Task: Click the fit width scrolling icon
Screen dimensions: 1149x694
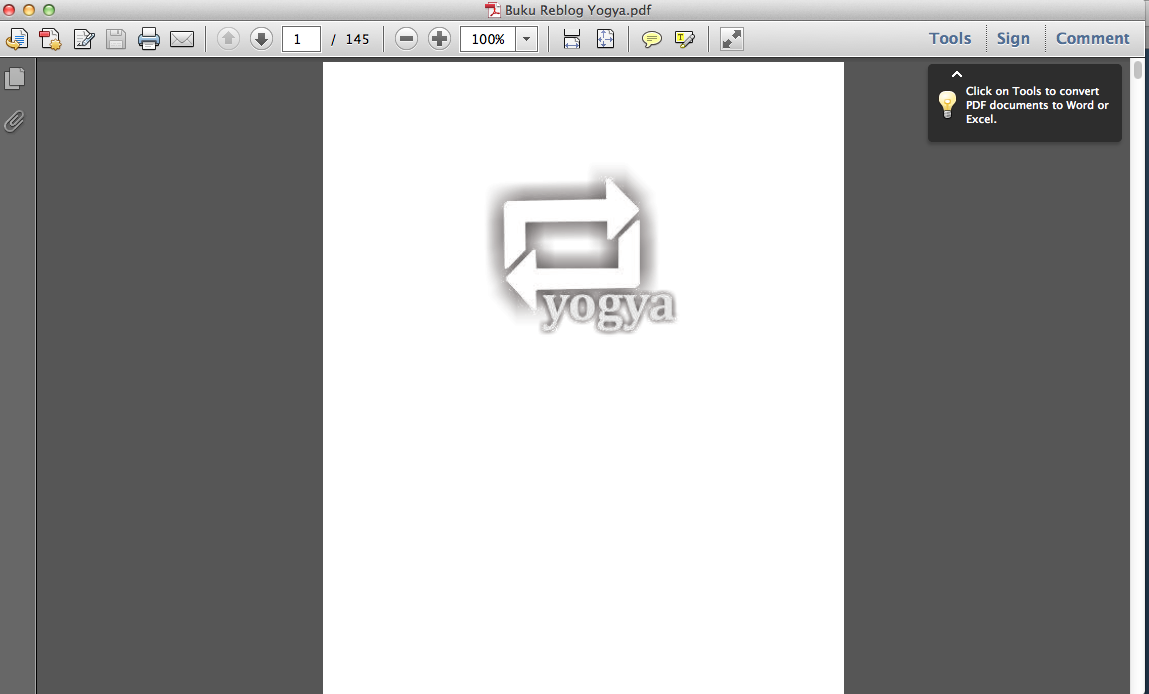Action: [x=572, y=39]
